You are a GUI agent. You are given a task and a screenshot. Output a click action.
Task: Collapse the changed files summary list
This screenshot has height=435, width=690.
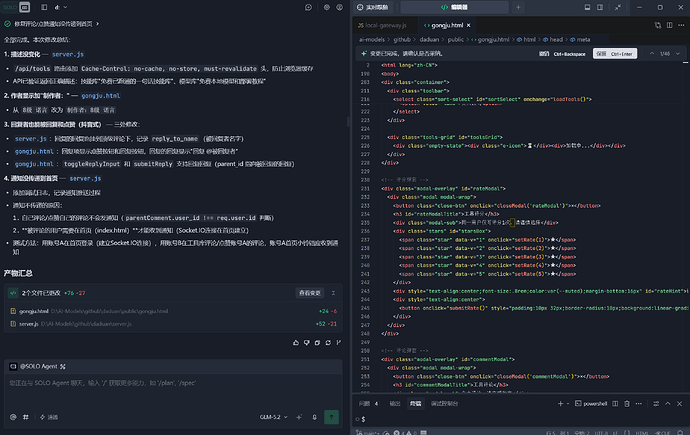[333, 293]
